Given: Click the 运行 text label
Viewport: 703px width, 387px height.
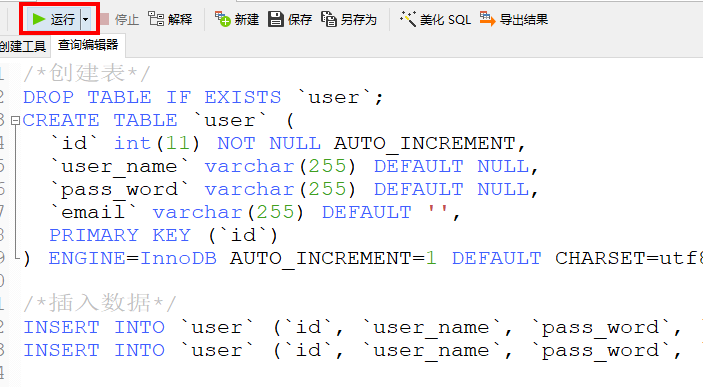Looking at the screenshot, I should 62,19.
